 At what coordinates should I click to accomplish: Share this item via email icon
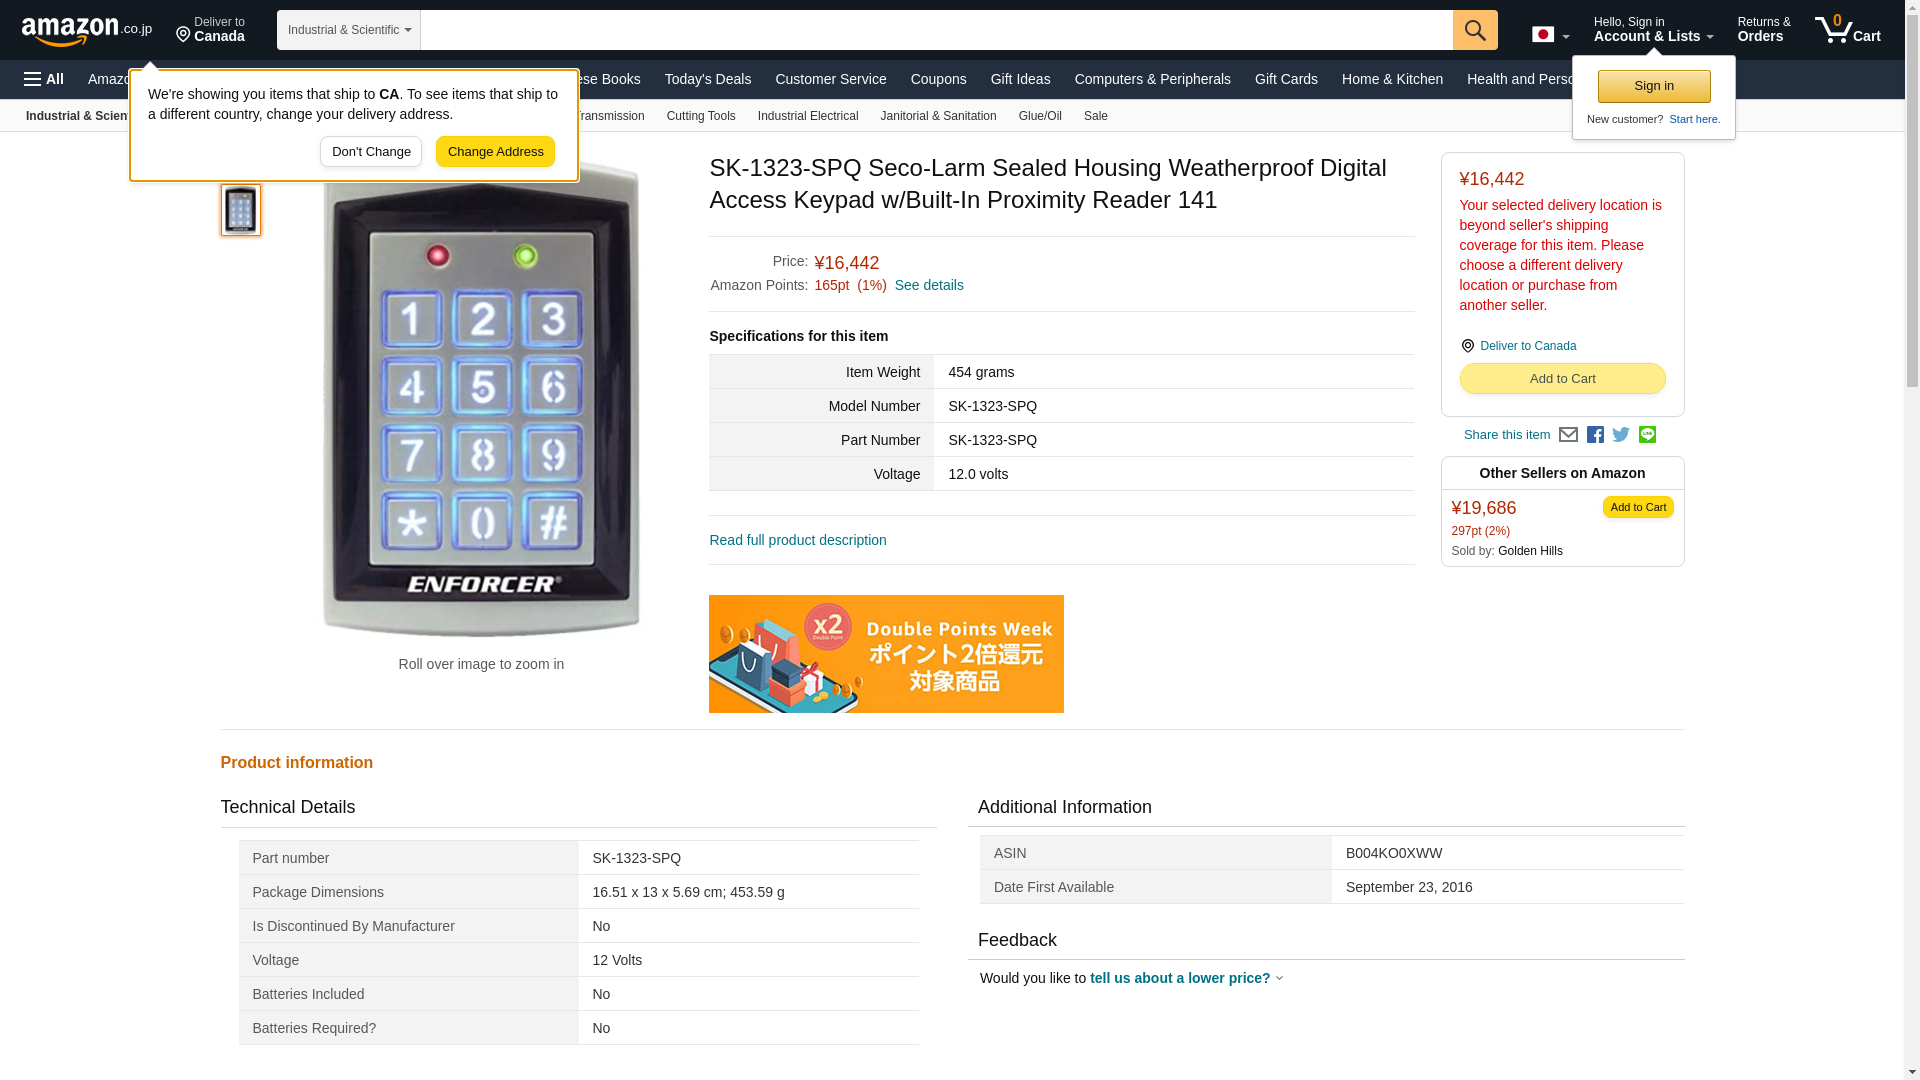1568,435
